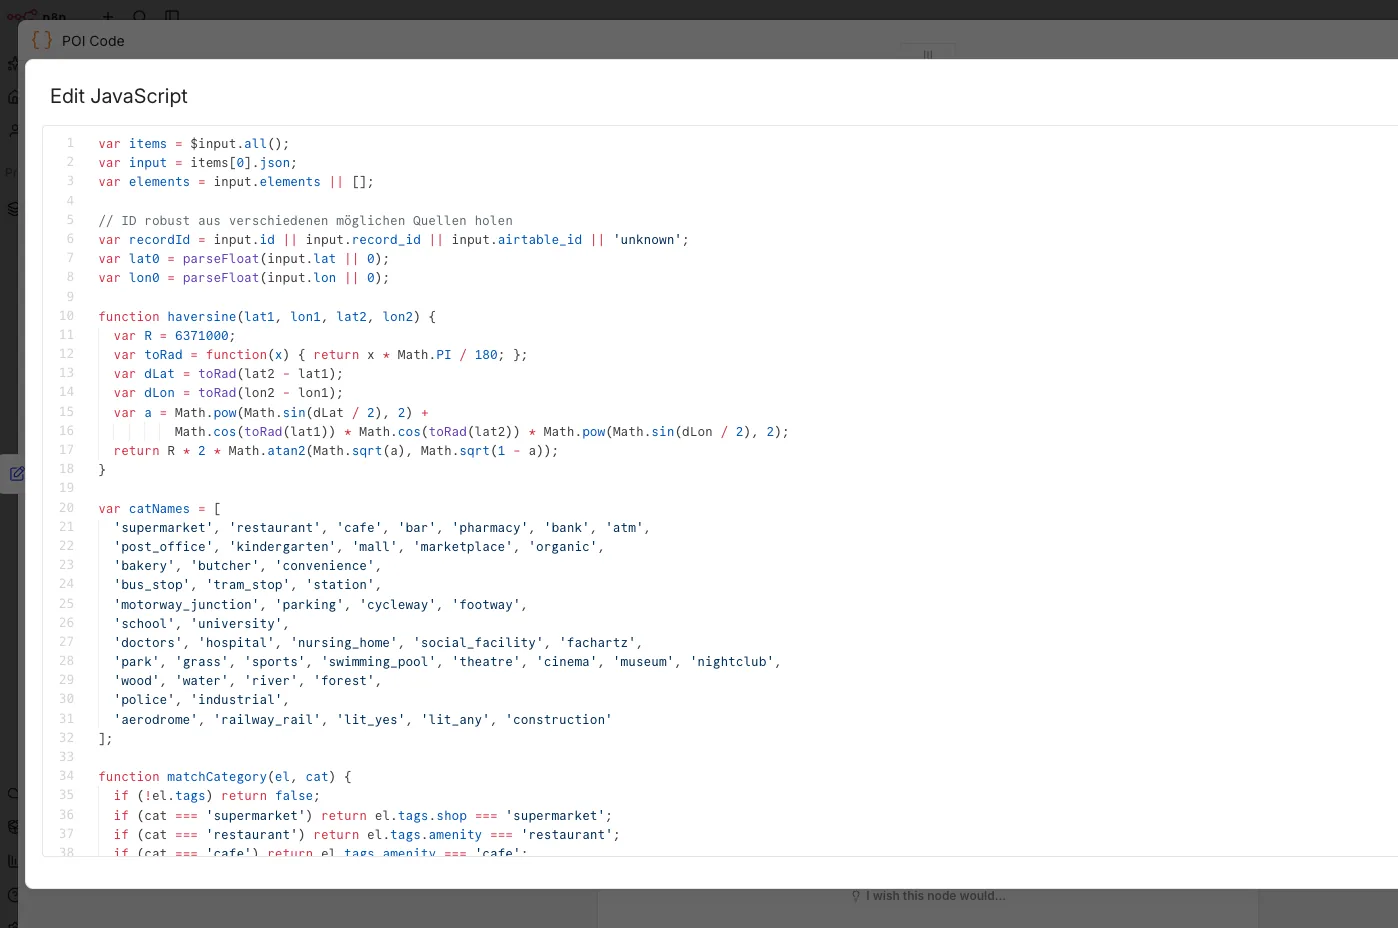The width and height of the screenshot is (1398, 928).
Task: Click the pencil edit icon behind the dialog
Action: pyautogui.click(x=17, y=474)
